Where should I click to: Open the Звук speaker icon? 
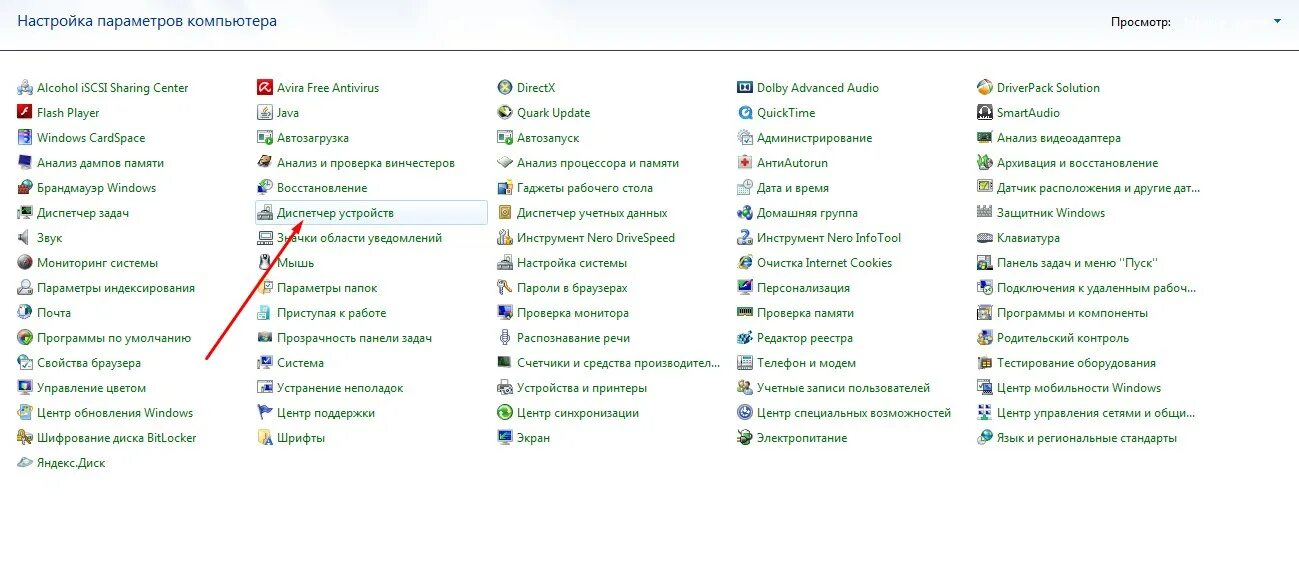[x=25, y=238]
